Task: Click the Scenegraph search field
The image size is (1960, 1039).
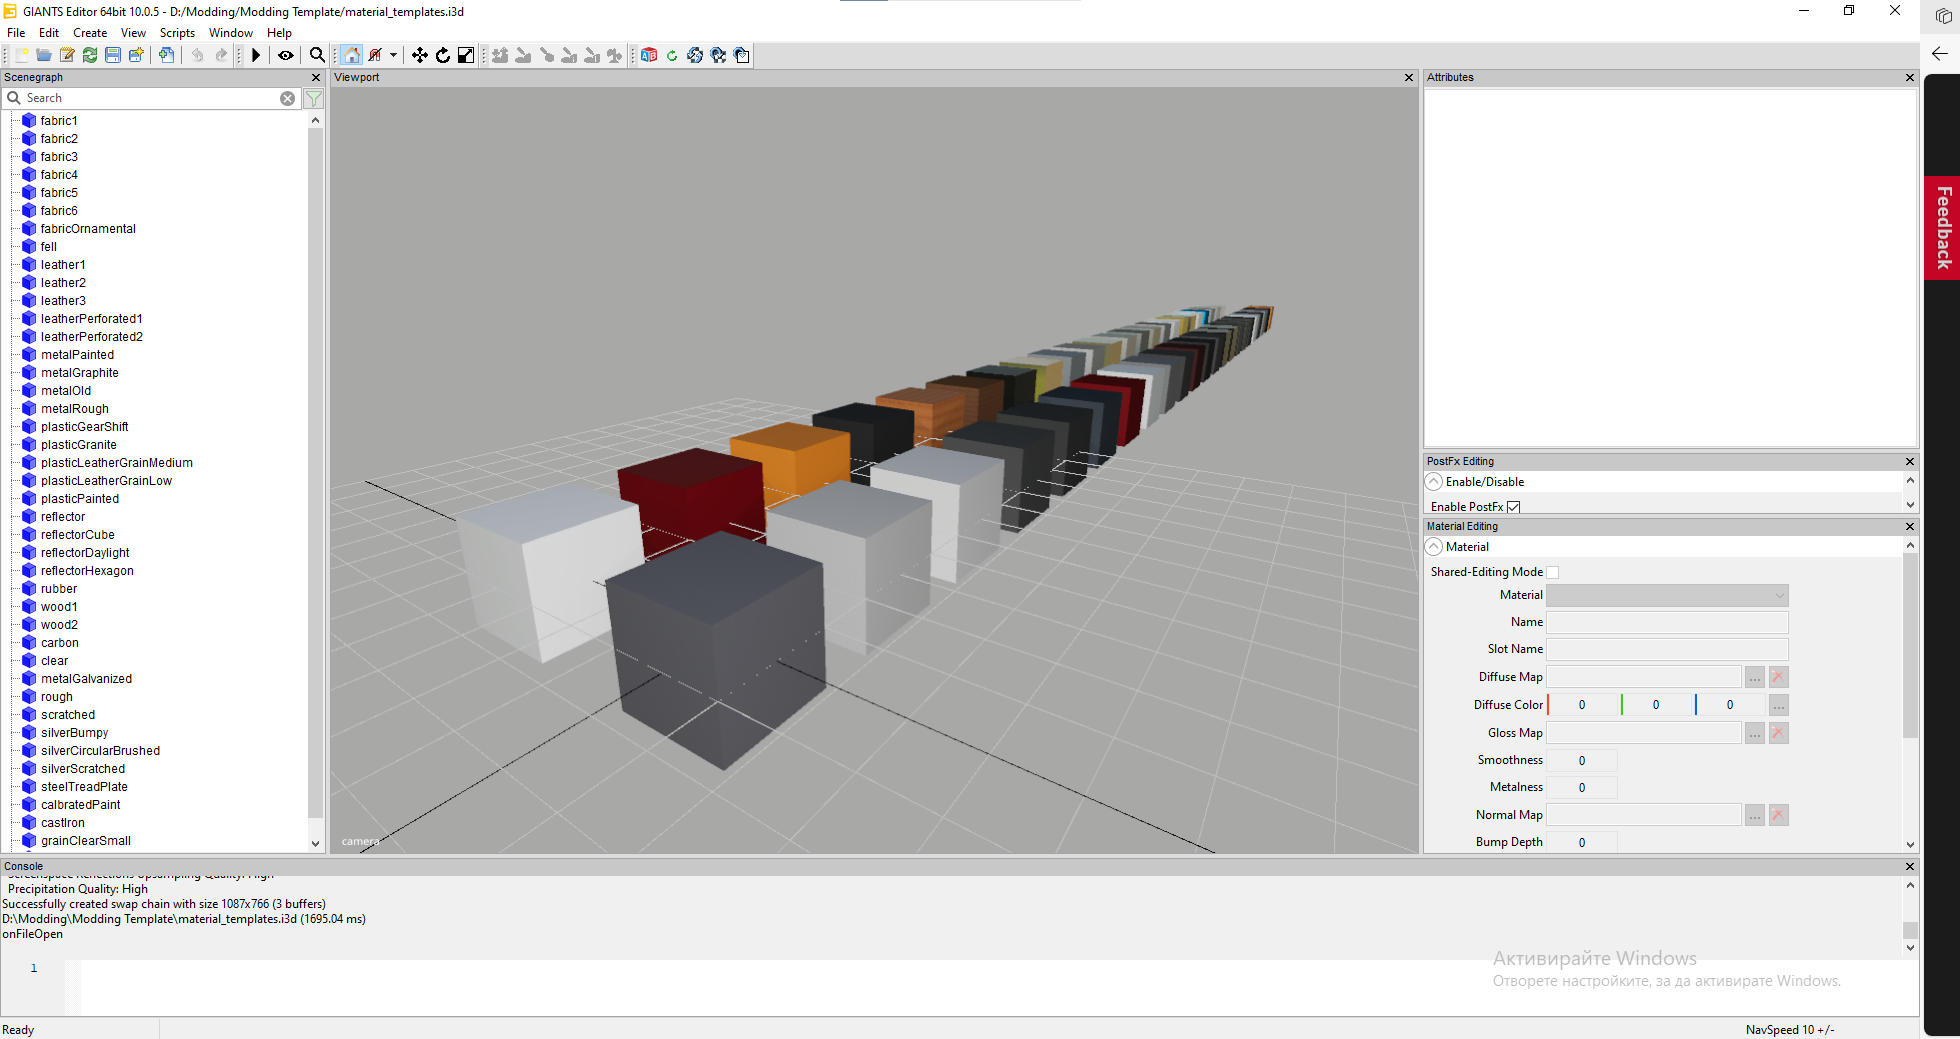Action: click(x=150, y=98)
